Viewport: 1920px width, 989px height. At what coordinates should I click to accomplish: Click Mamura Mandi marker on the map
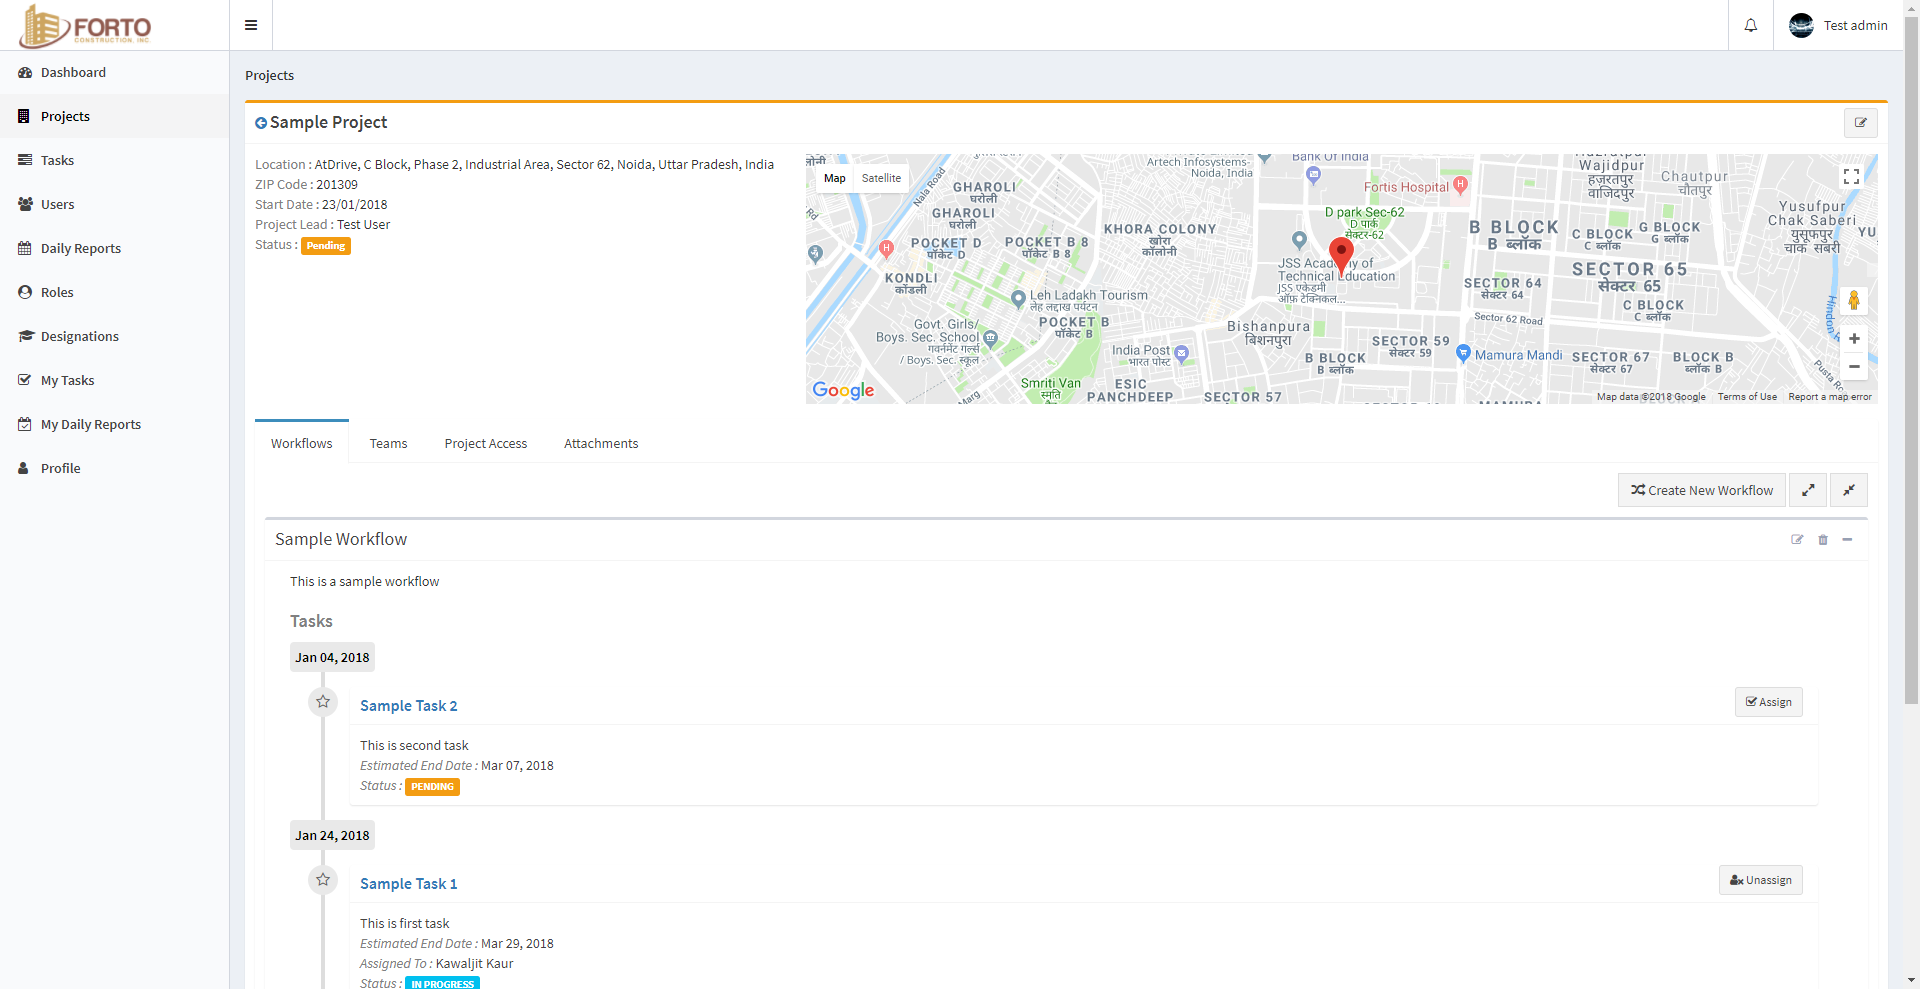point(1463,353)
